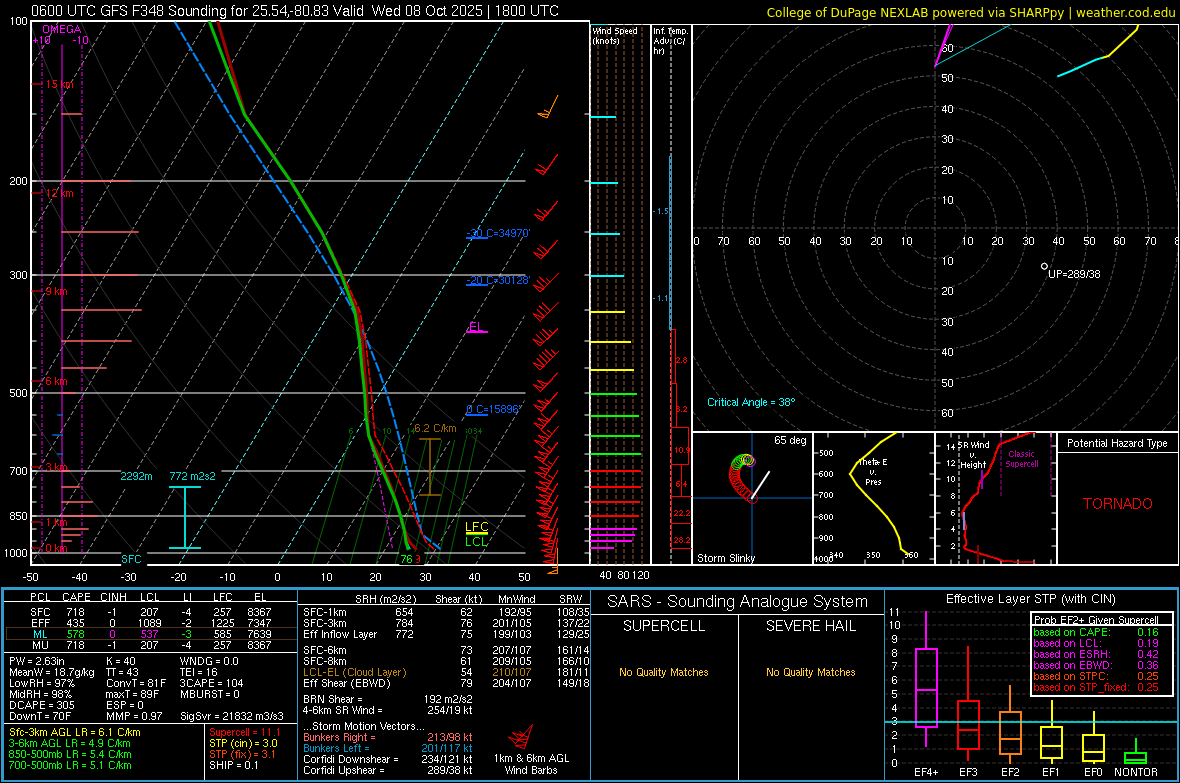The width and height of the screenshot is (1180, 783).
Task: Click the -30 C=34970' level label
Action: [x=497, y=233]
